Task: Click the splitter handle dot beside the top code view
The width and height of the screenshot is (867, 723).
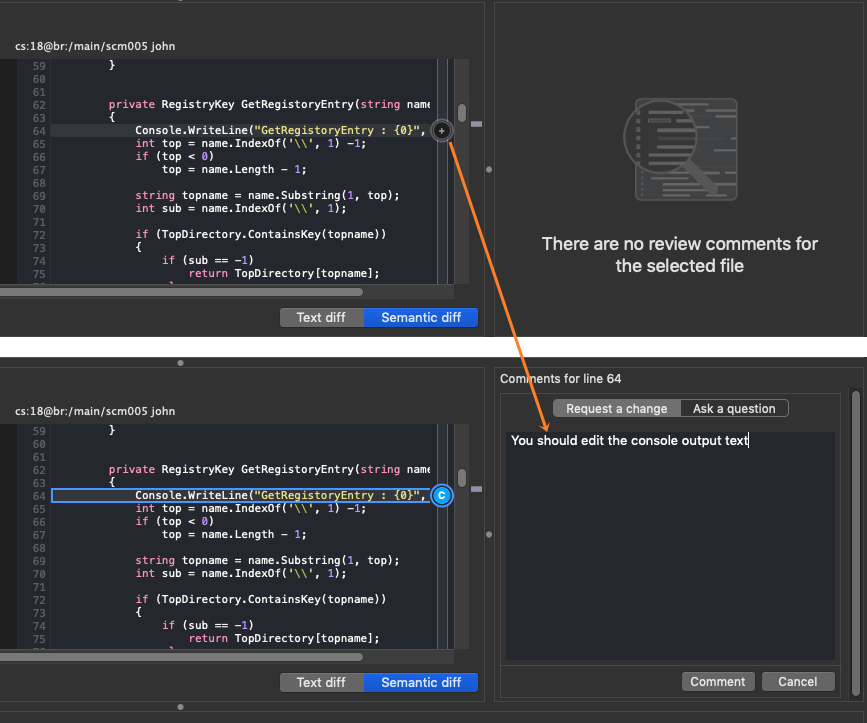Action: click(489, 170)
